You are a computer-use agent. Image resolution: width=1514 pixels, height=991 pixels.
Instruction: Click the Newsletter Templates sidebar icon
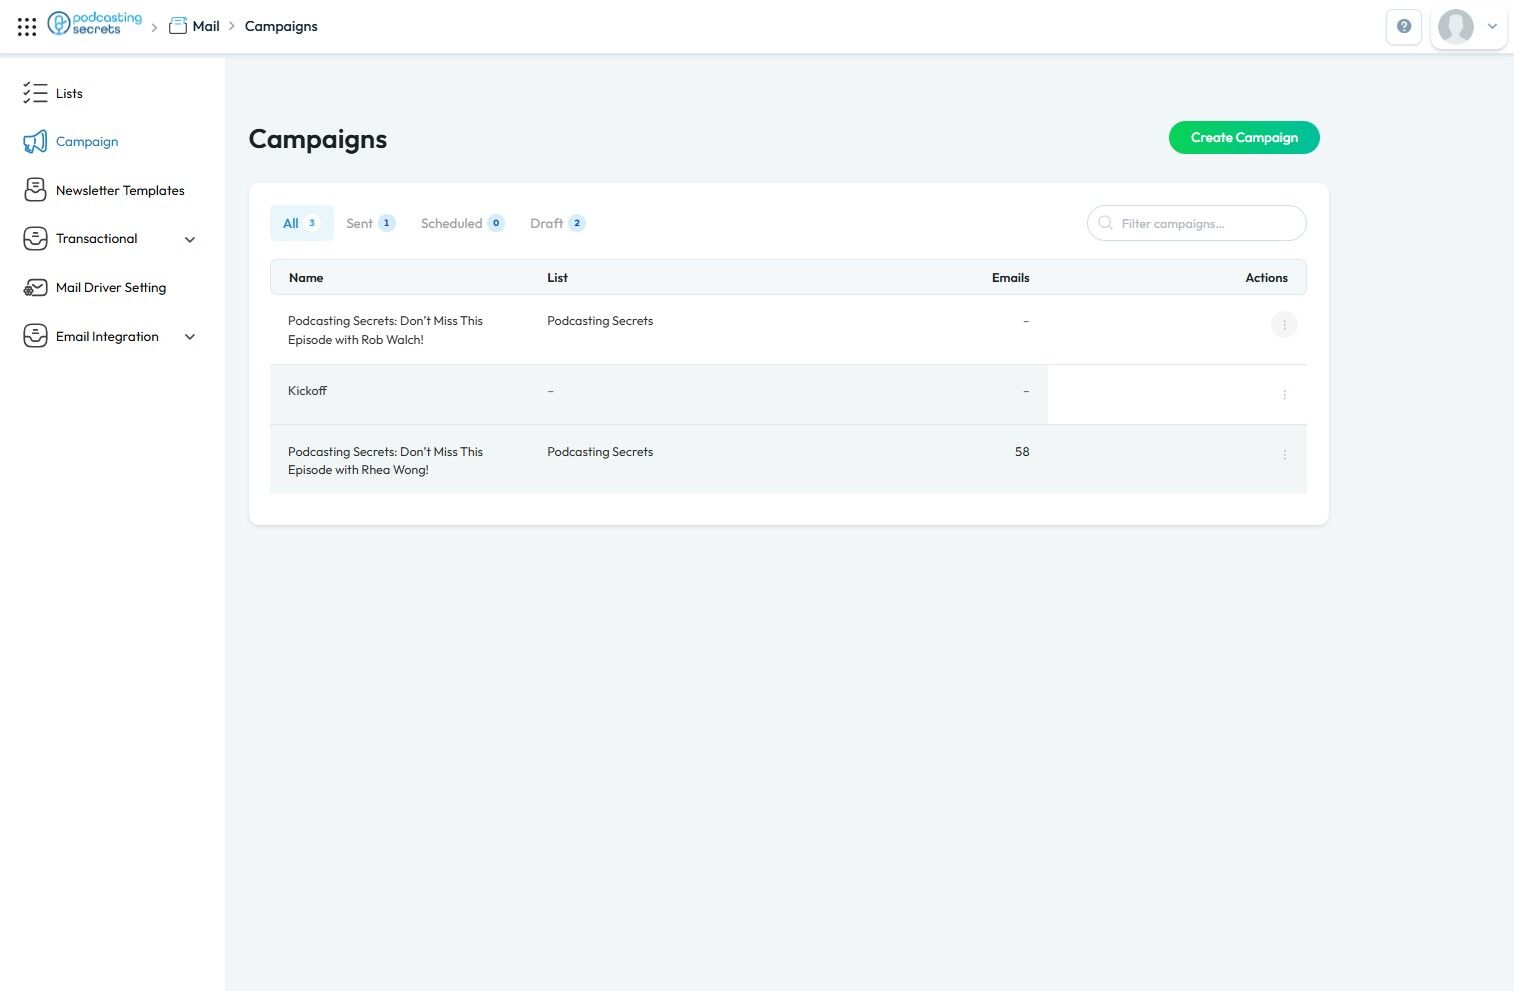pos(35,190)
